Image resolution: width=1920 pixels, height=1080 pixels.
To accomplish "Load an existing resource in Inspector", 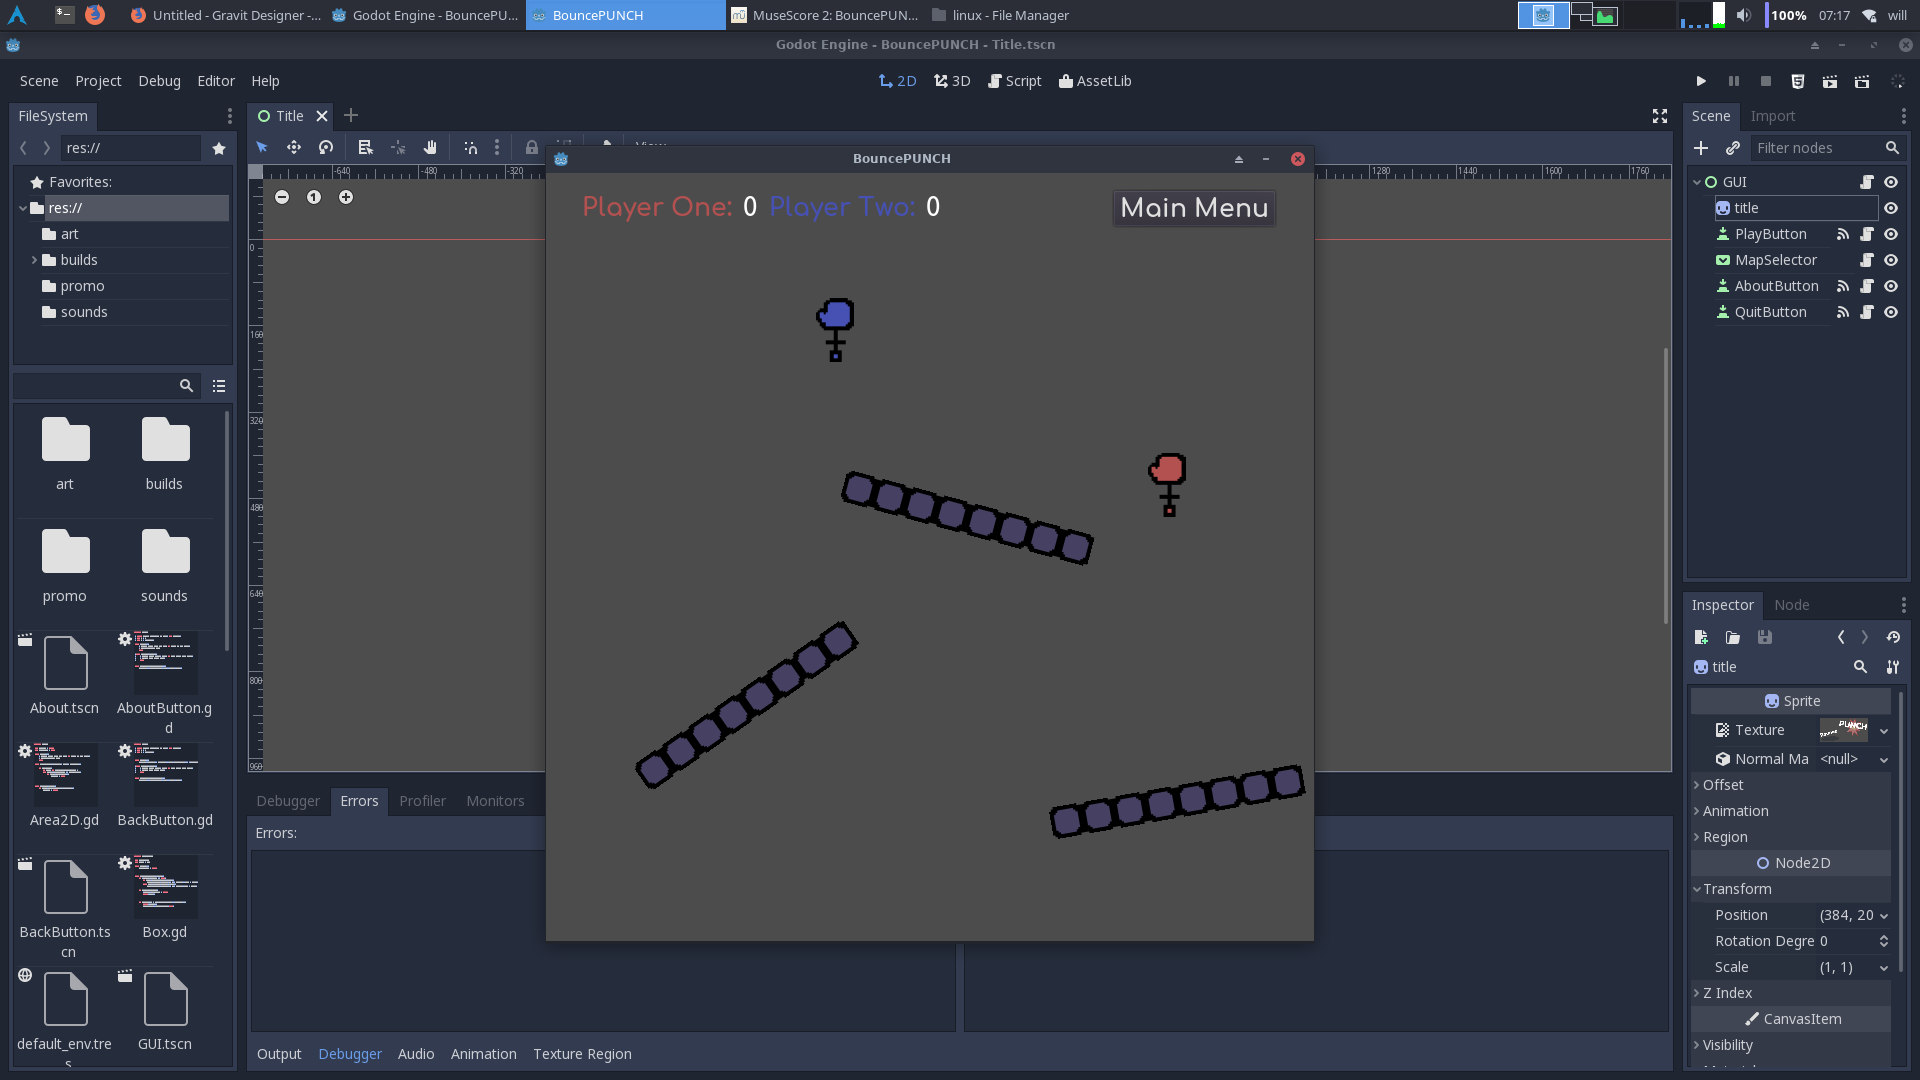I will (x=1733, y=637).
